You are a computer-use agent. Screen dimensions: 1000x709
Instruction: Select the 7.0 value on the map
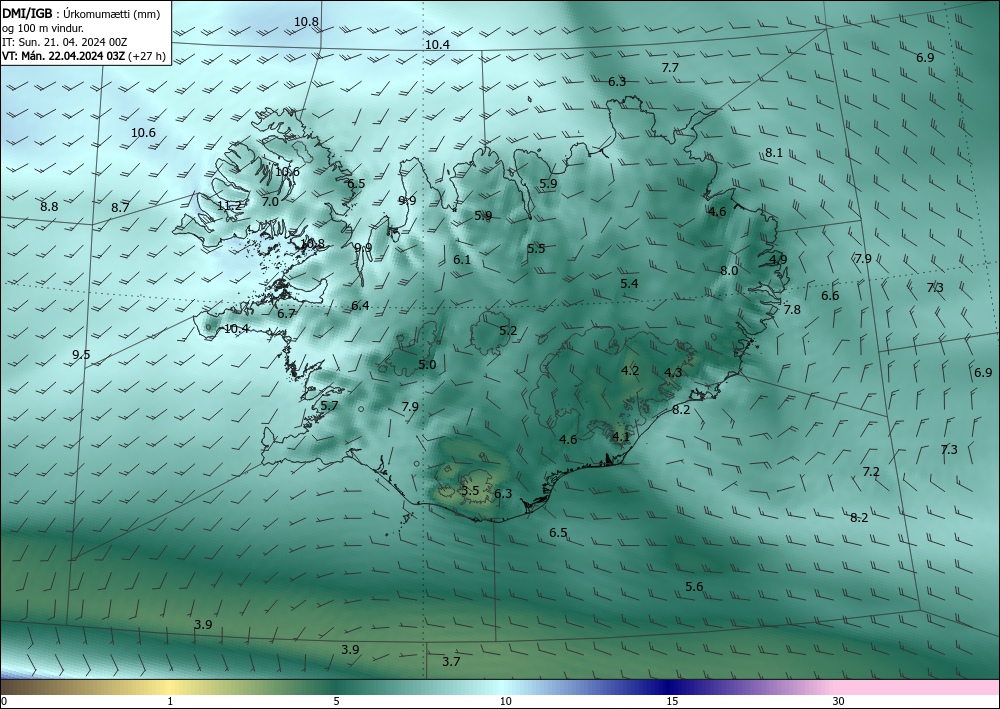coord(270,201)
